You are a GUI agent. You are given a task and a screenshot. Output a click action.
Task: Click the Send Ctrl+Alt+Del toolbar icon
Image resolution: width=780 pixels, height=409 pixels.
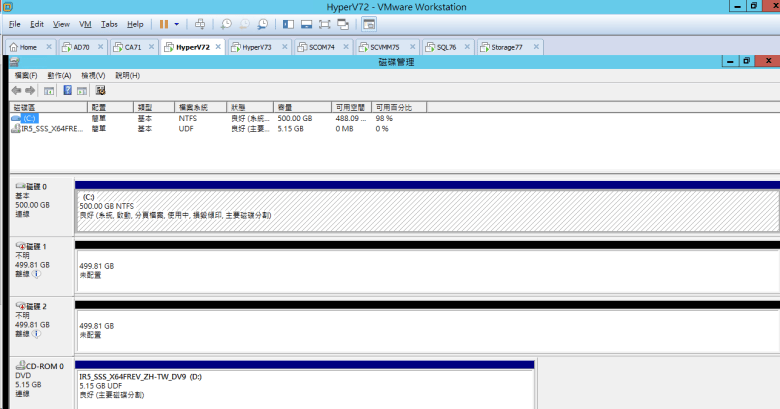click(200, 23)
